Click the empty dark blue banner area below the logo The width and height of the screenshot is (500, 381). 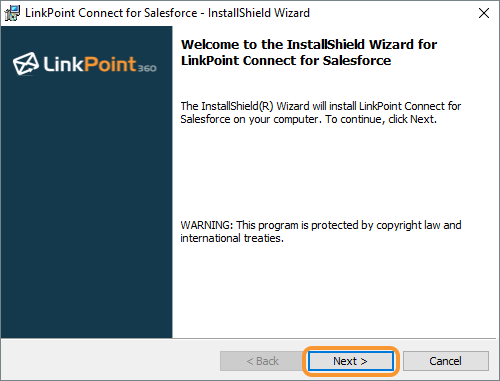[87, 207]
